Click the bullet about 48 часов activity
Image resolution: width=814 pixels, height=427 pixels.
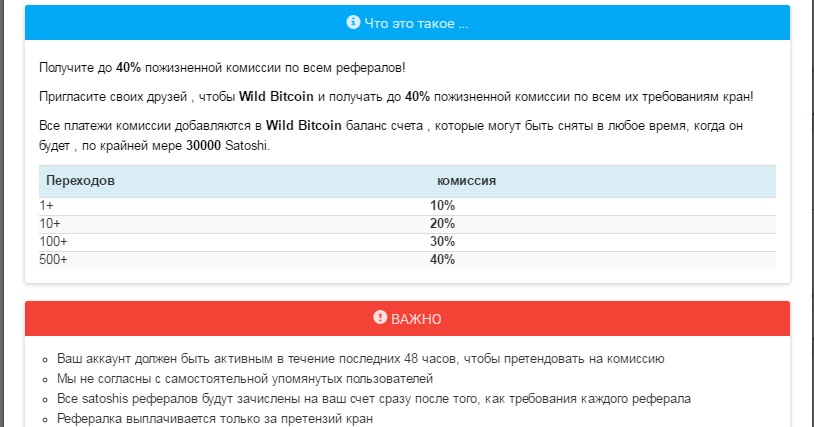pyautogui.click(x=360, y=358)
